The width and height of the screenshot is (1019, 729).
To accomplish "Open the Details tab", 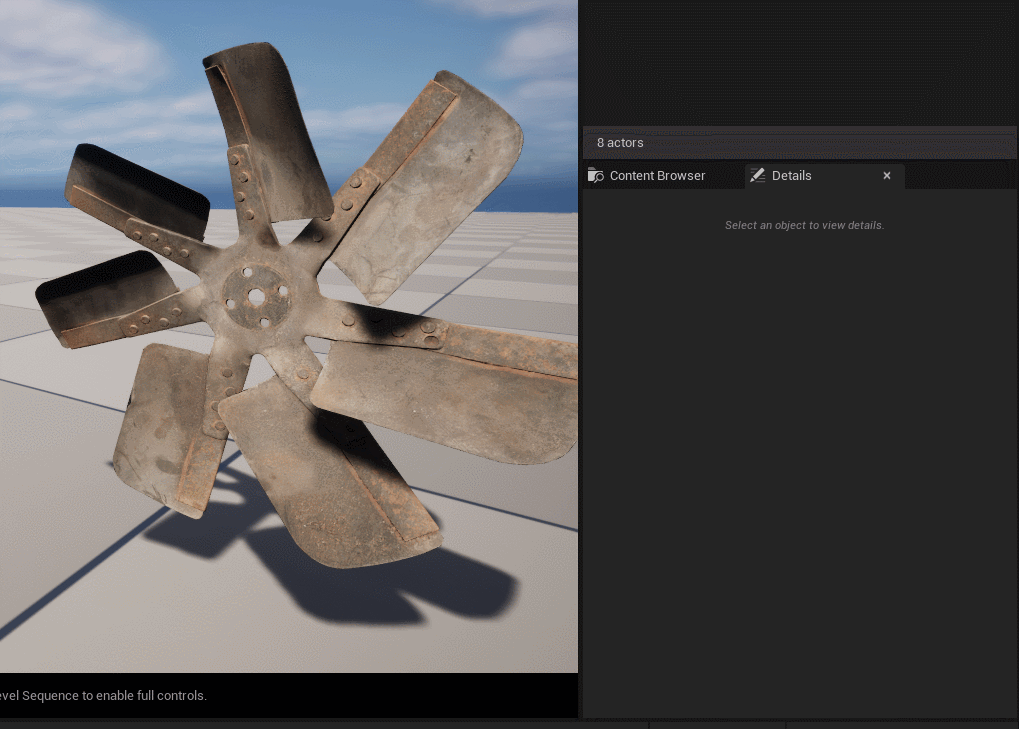I will (824, 175).
